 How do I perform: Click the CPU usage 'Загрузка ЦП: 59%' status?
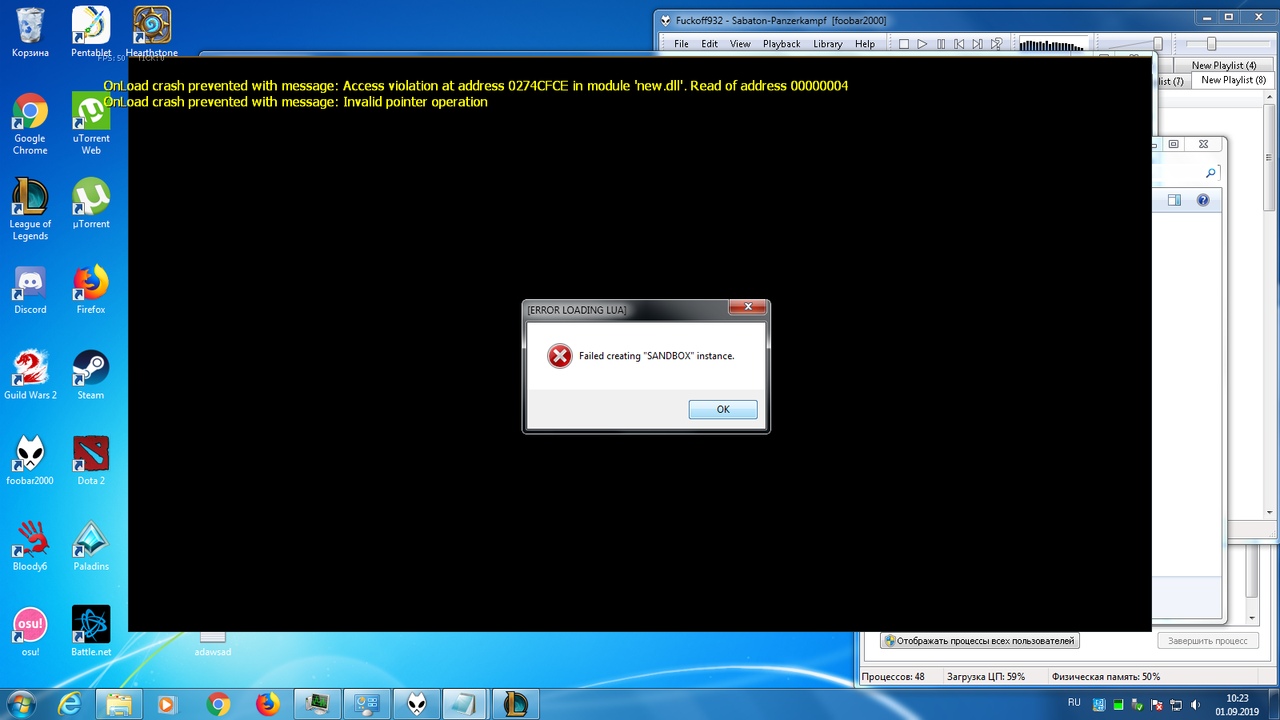(986, 677)
